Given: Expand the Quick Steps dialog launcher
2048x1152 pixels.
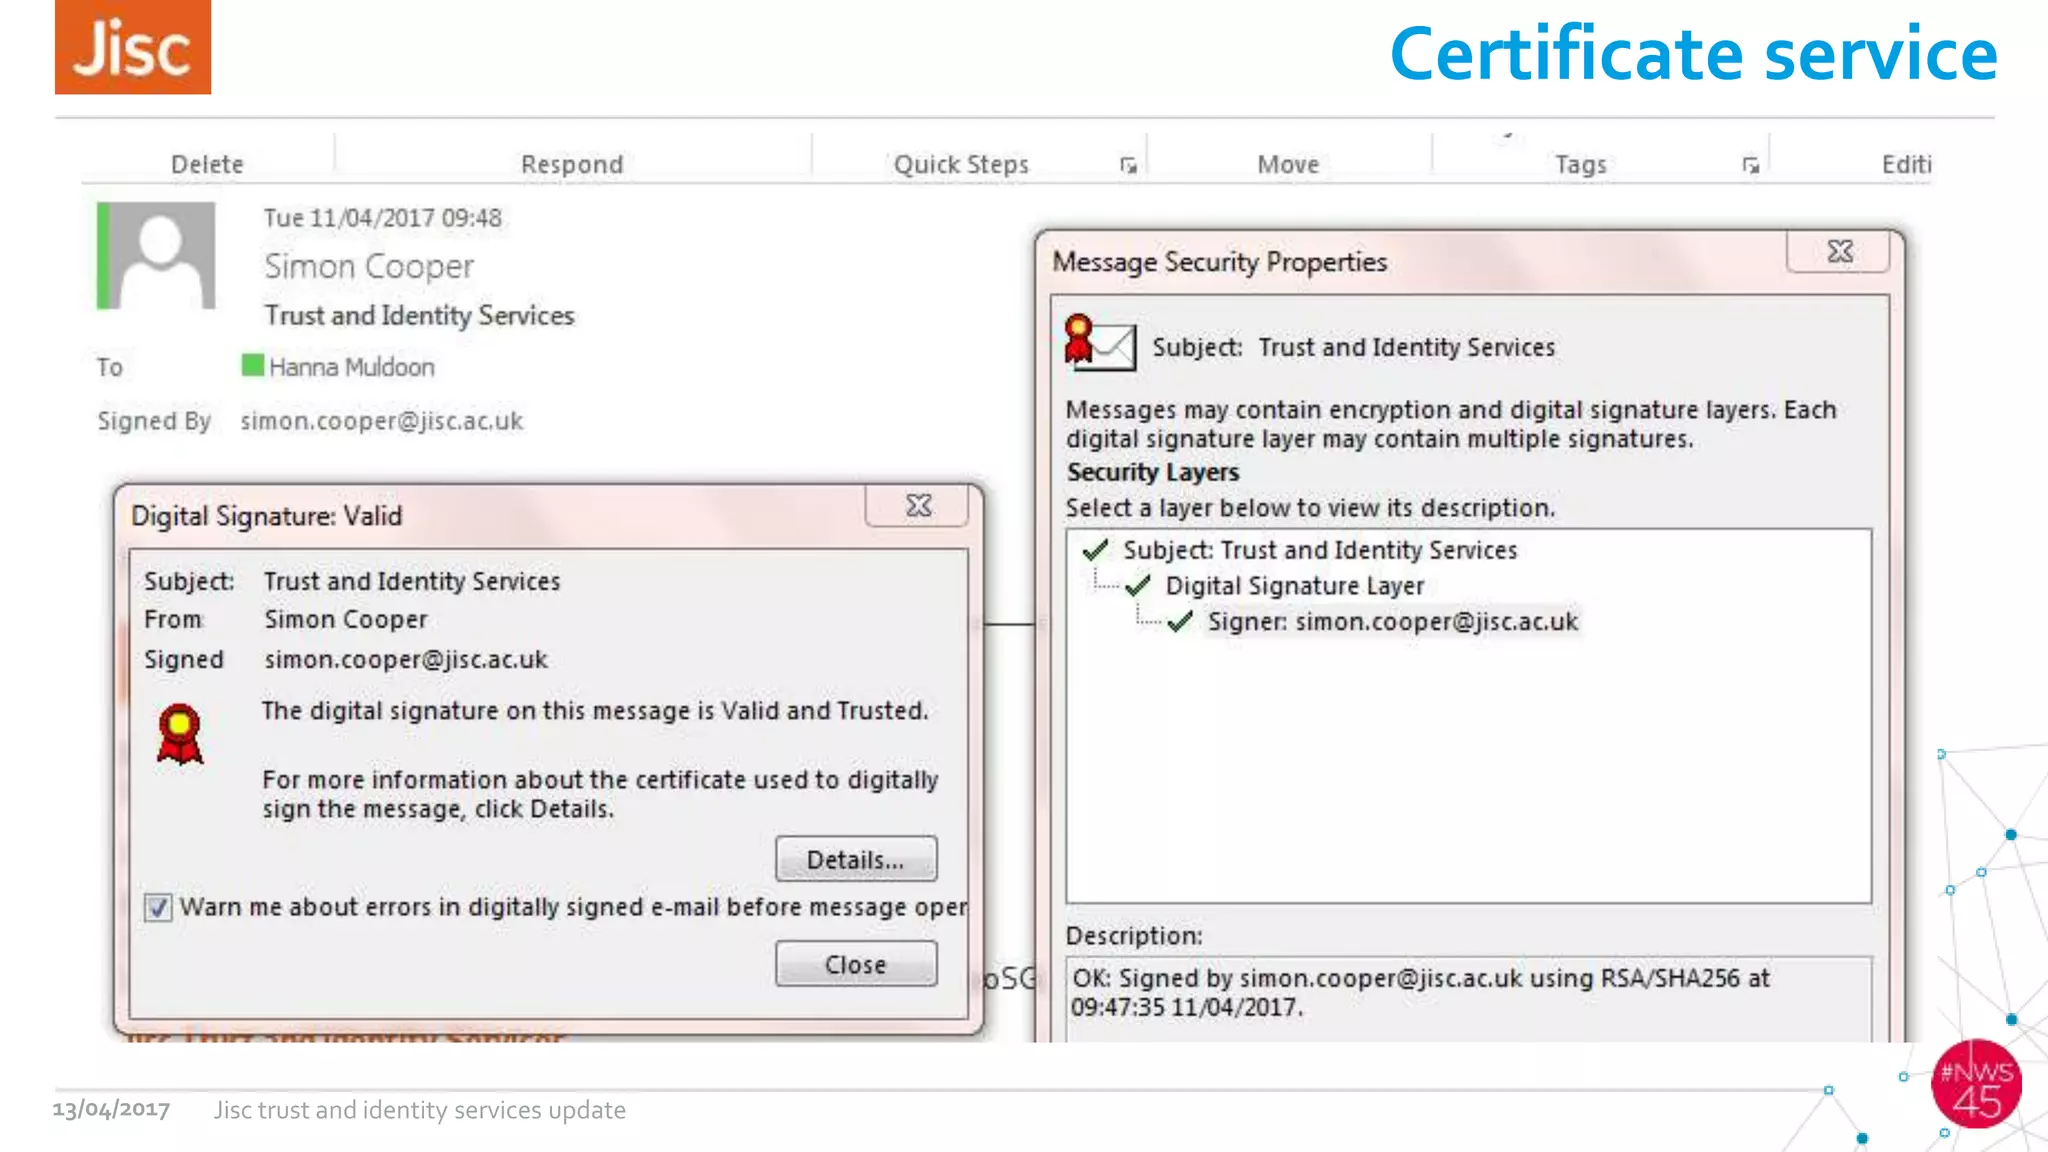Looking at the screenshot, I should click(1128, 165).
